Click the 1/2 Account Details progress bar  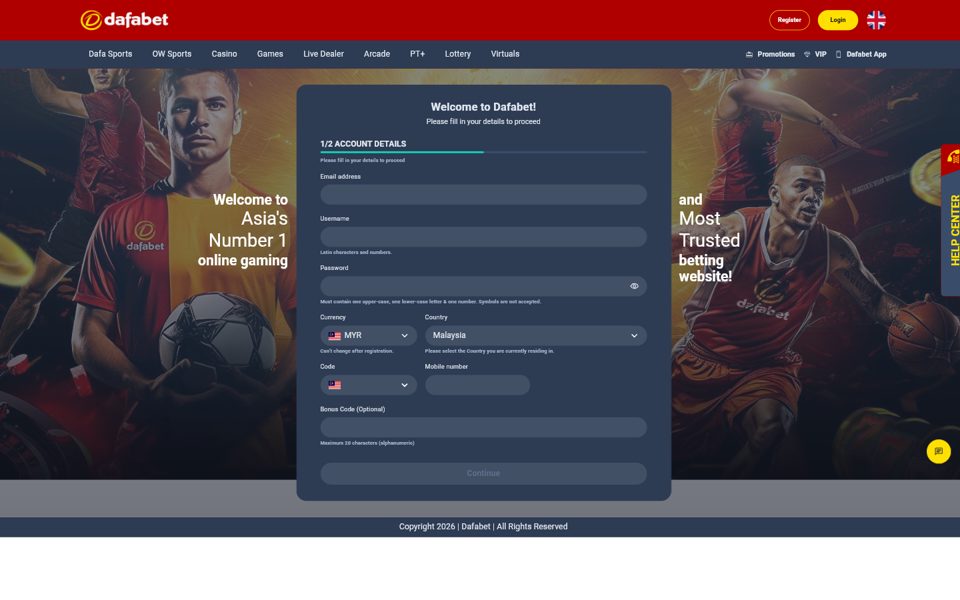(483, 152)
